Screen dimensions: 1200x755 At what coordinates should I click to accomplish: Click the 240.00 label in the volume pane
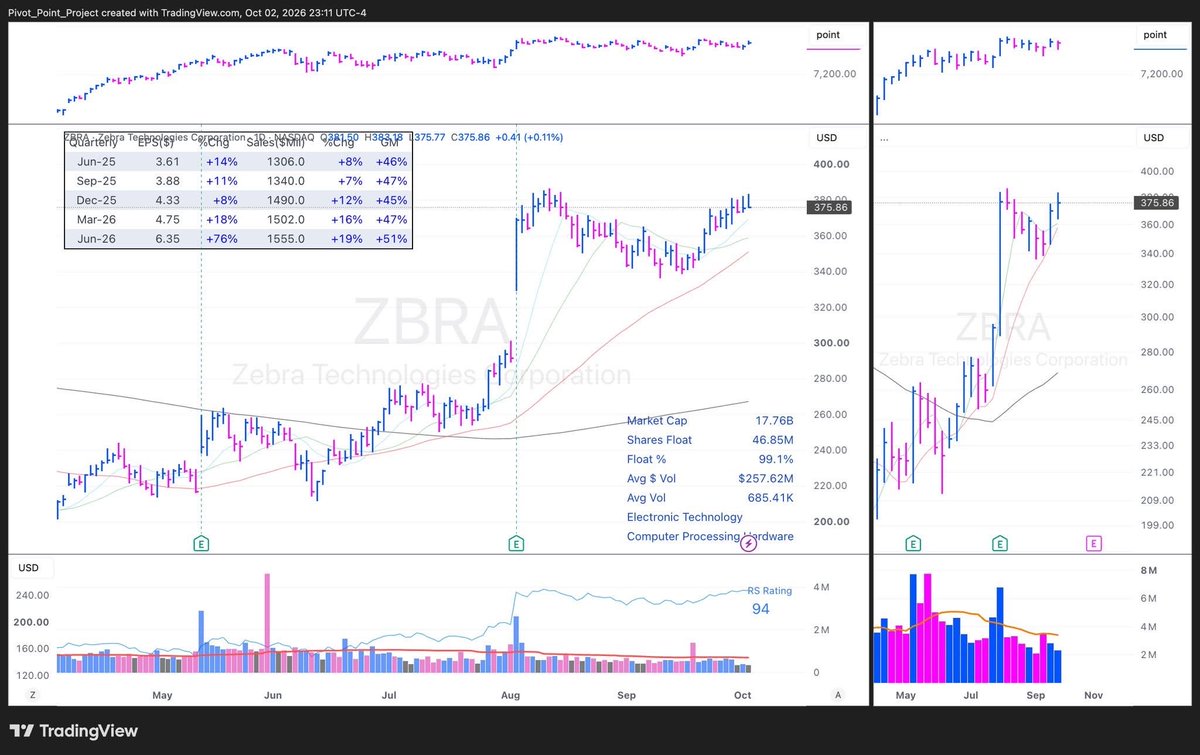point(33,595)
